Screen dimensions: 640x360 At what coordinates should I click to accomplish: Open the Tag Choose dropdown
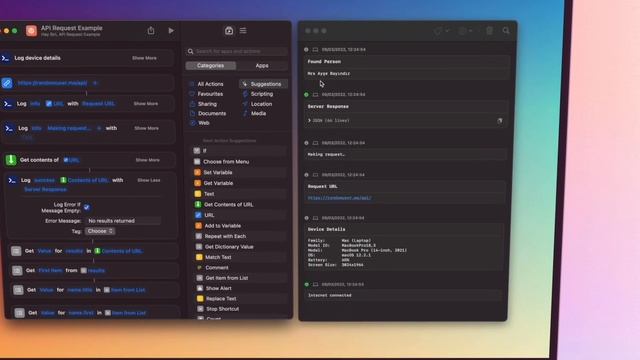coord(100,231)
